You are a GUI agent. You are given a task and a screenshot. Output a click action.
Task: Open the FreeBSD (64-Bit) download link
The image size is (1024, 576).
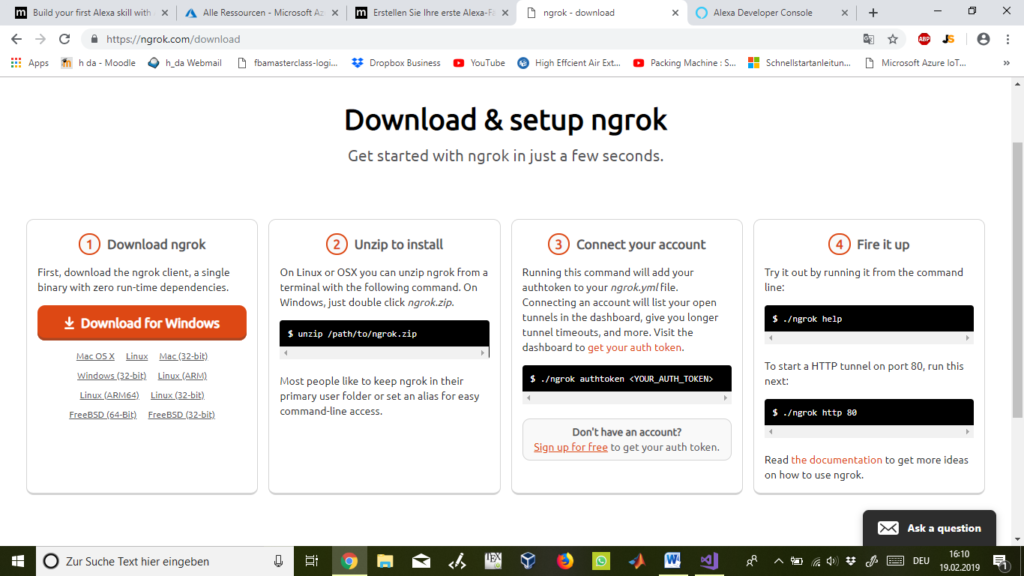point(103,415)
